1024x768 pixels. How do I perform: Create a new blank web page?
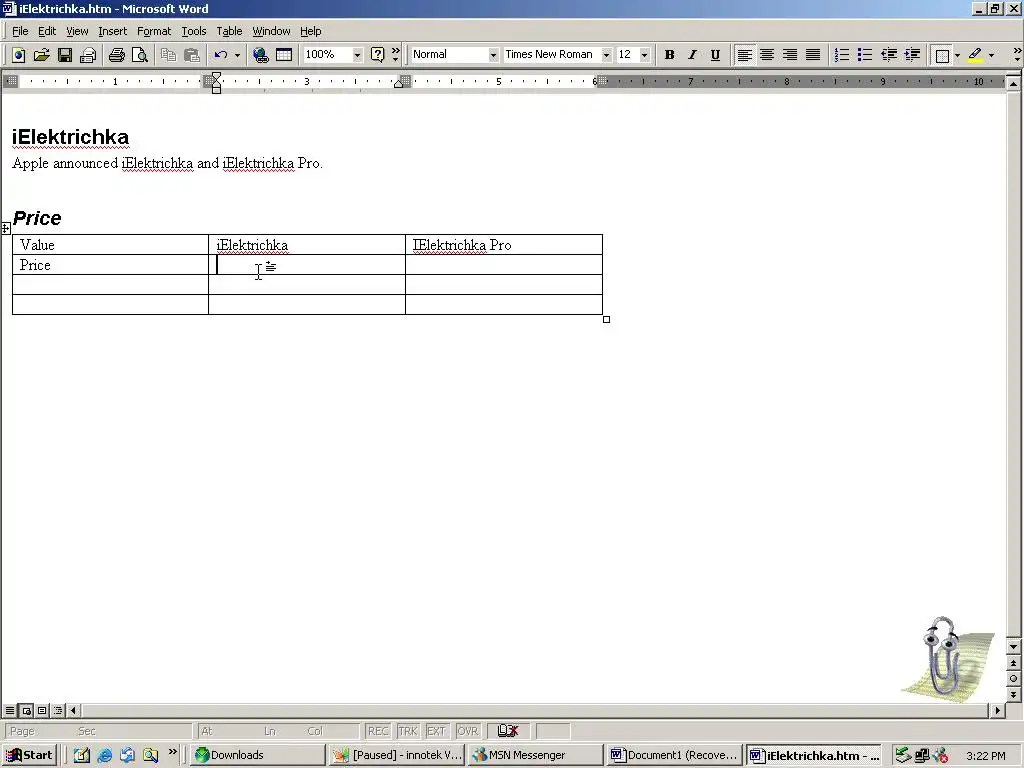coord(18,55)
